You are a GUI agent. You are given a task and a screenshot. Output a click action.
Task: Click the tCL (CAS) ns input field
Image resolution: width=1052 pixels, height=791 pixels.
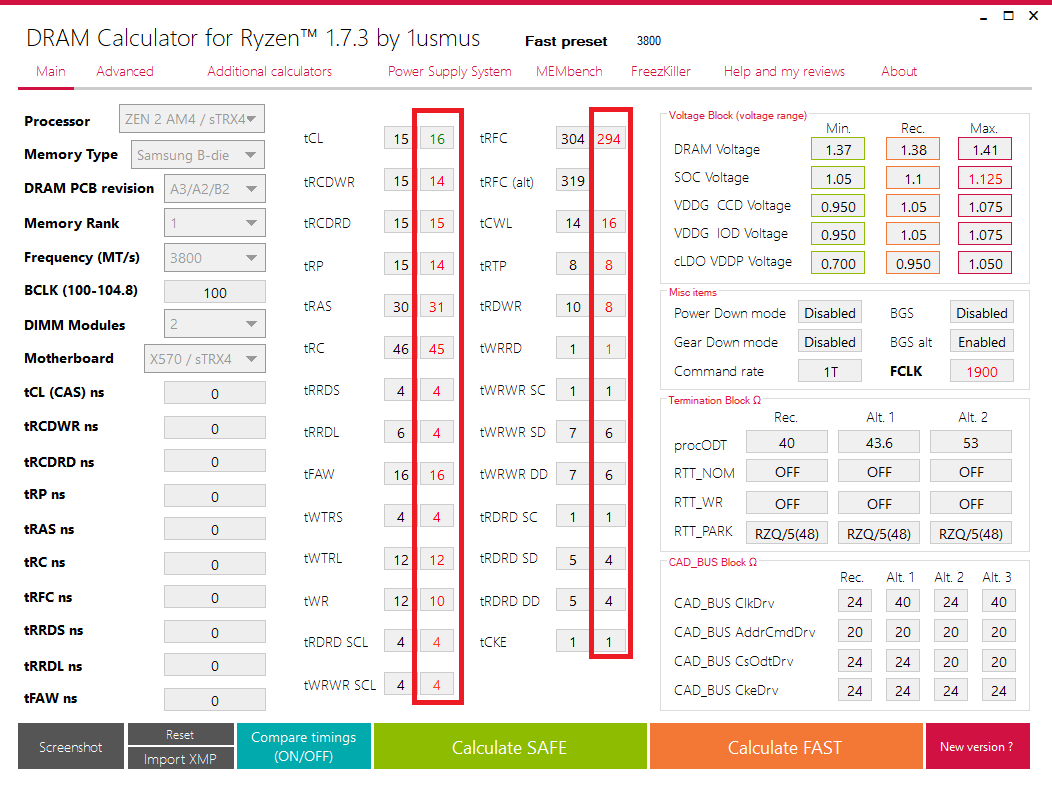[x=215, y=393]
